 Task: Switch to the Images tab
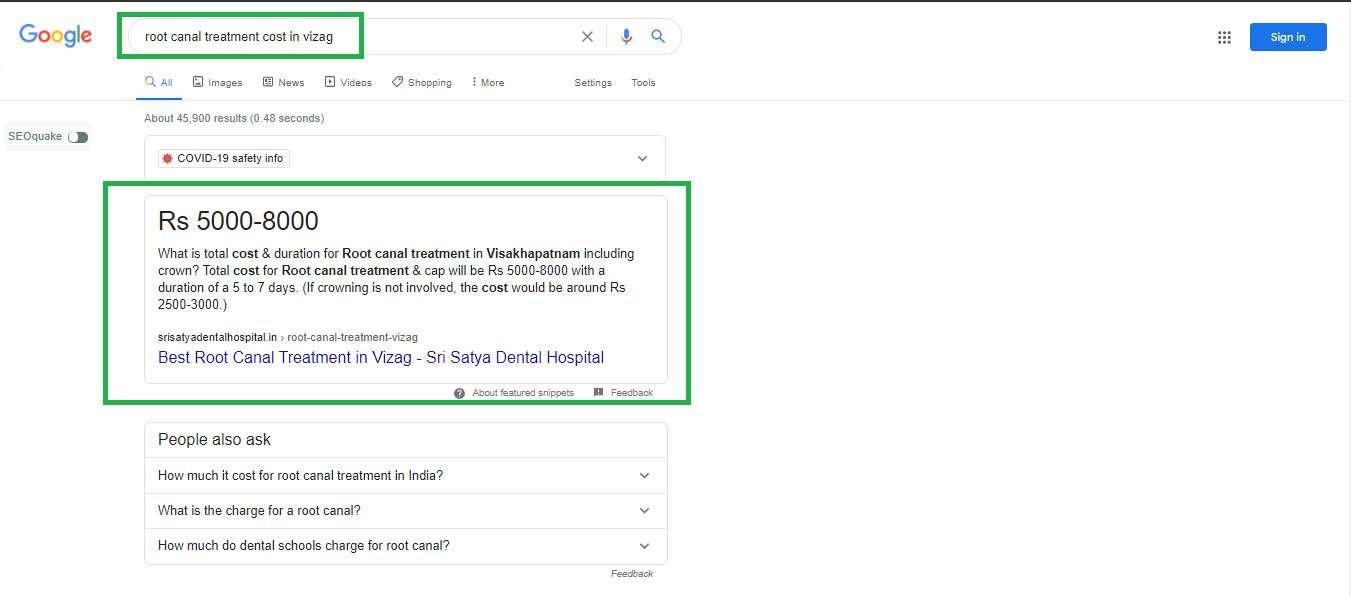tap(217, 83)
